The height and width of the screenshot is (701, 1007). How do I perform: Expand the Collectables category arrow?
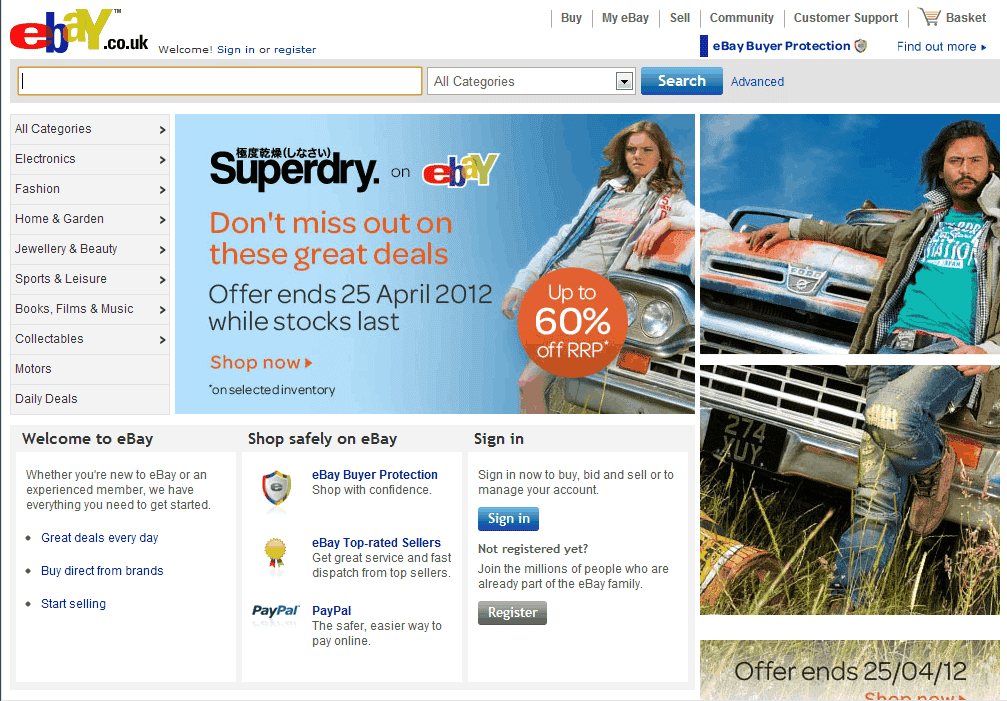[162, 340]
